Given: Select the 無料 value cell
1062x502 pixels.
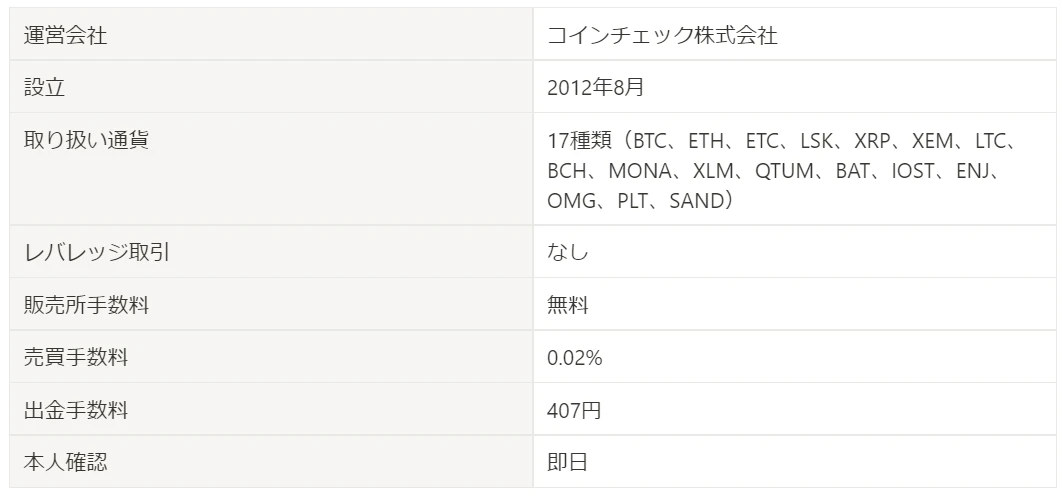Looking at the screenshot, I should (794, 304).
